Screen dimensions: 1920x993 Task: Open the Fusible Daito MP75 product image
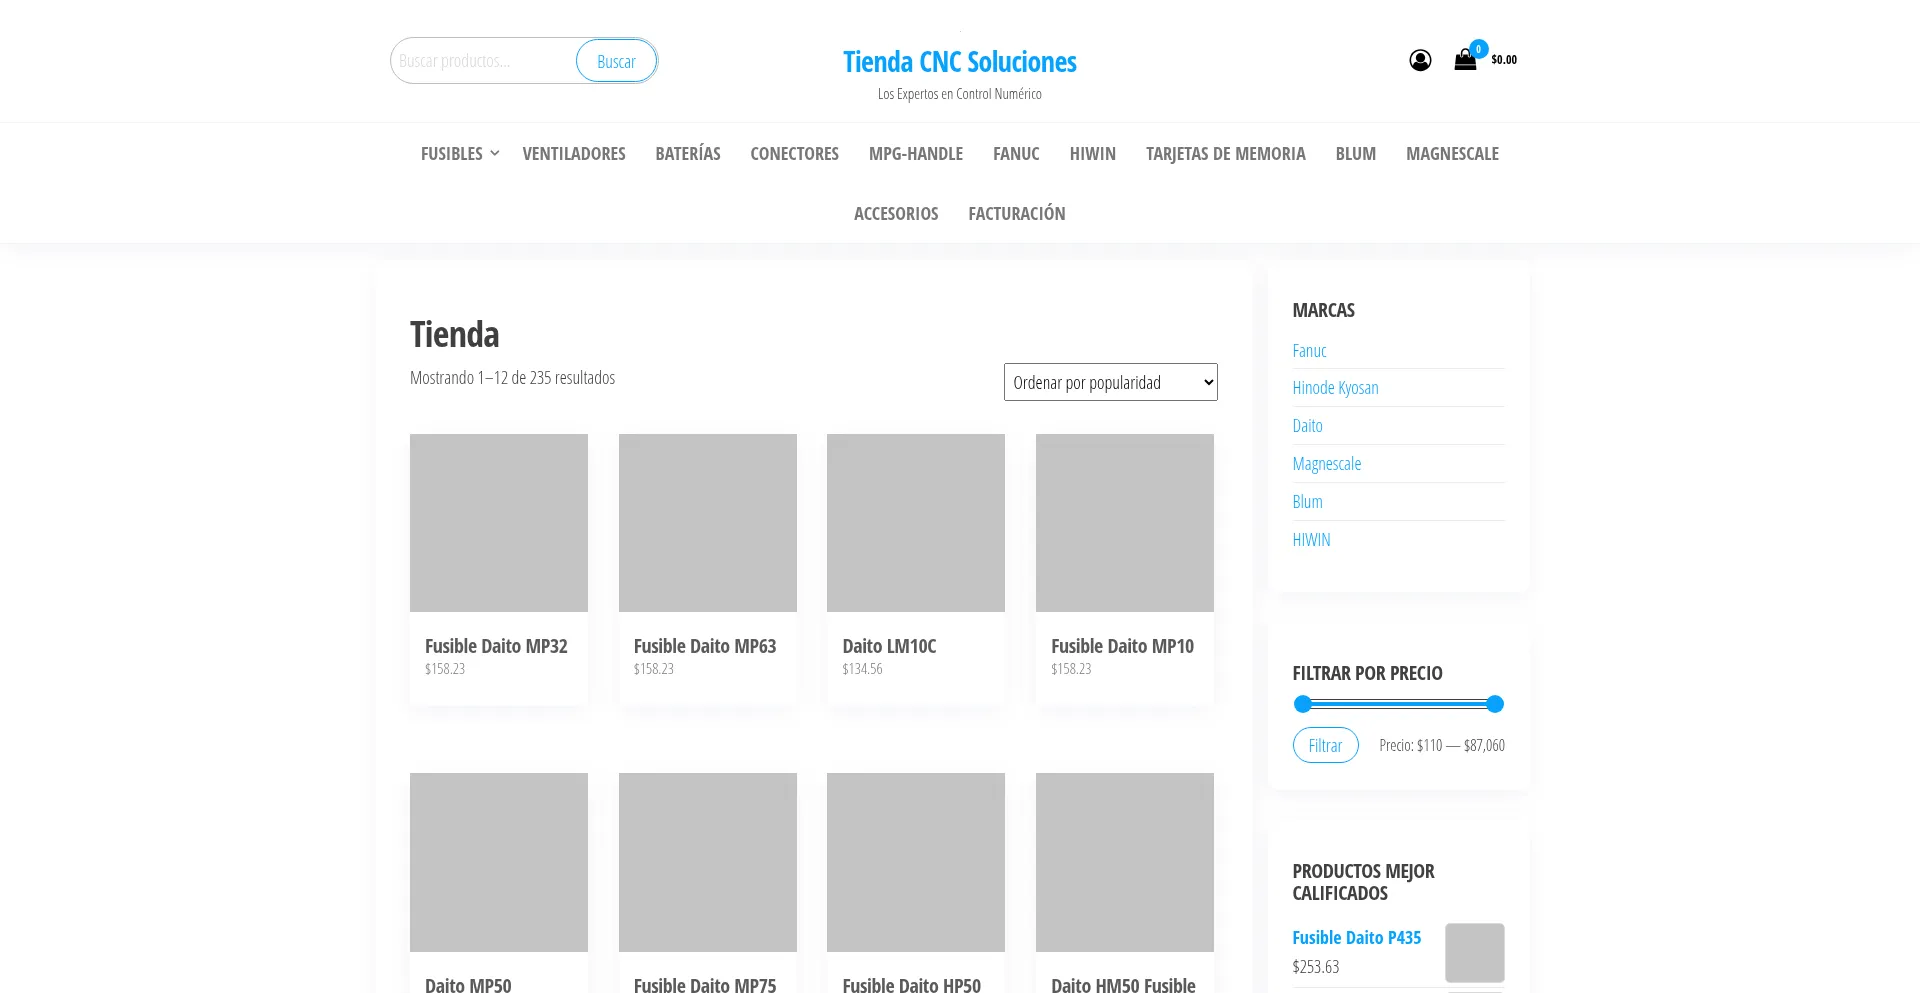708,862
